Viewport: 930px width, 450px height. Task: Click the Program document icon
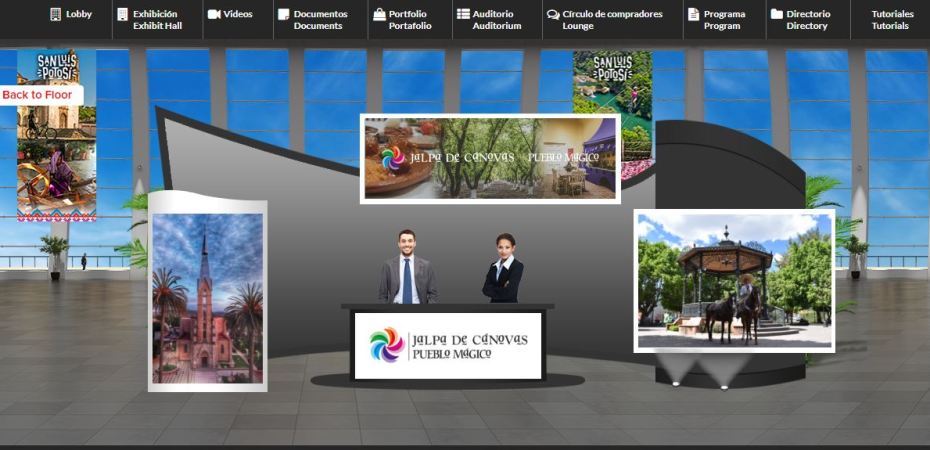pyautogui.click(x=693, y=15)
